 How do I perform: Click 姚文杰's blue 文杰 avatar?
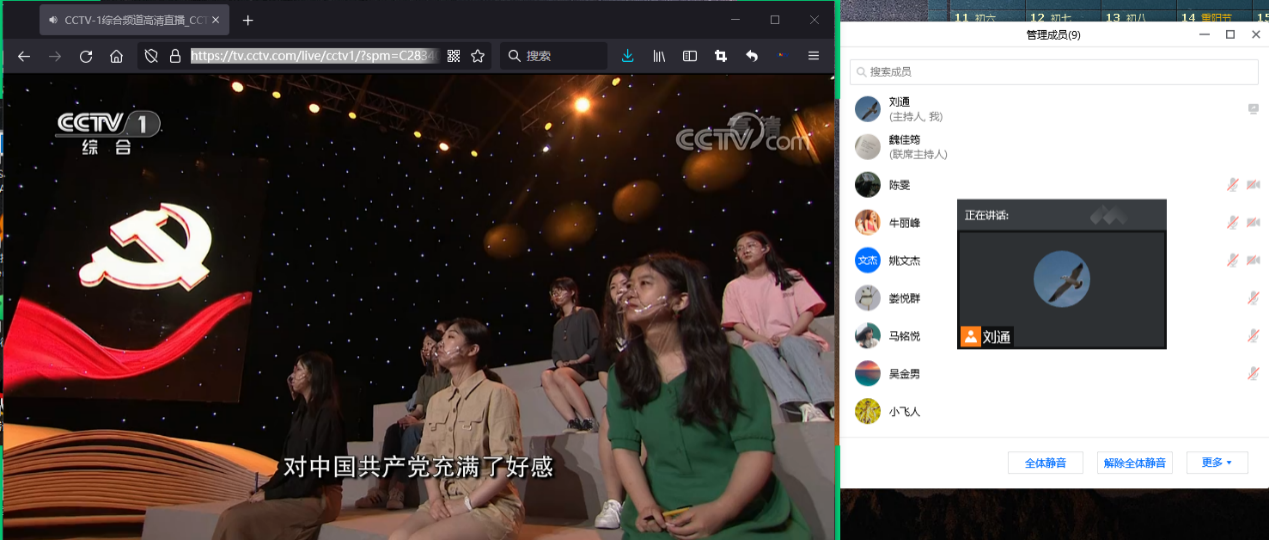click(x=867, y=261)
